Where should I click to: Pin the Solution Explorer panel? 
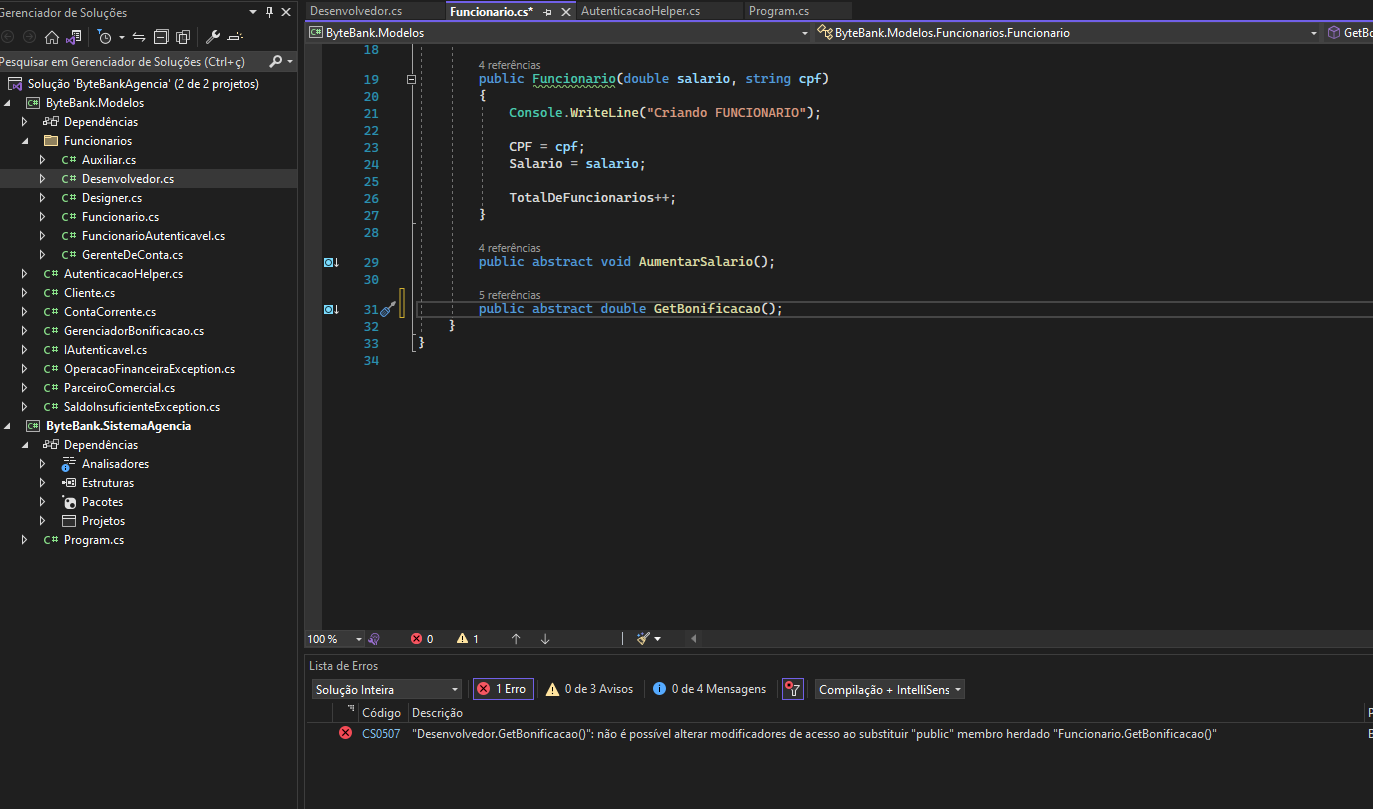(x=269, y=12)
